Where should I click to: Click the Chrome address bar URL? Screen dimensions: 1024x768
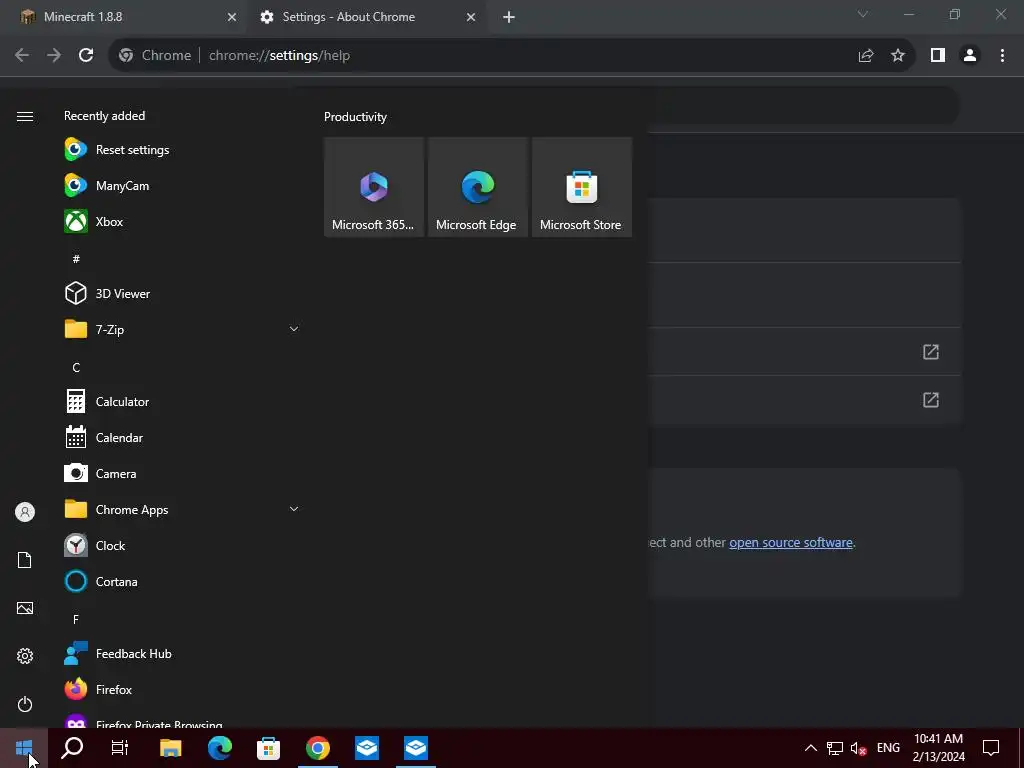point(280,56)
